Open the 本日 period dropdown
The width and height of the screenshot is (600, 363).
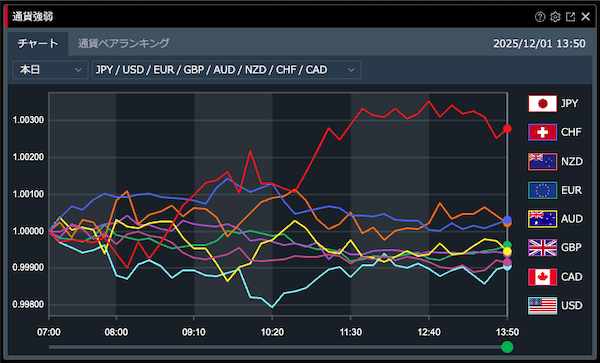(51, 70)
